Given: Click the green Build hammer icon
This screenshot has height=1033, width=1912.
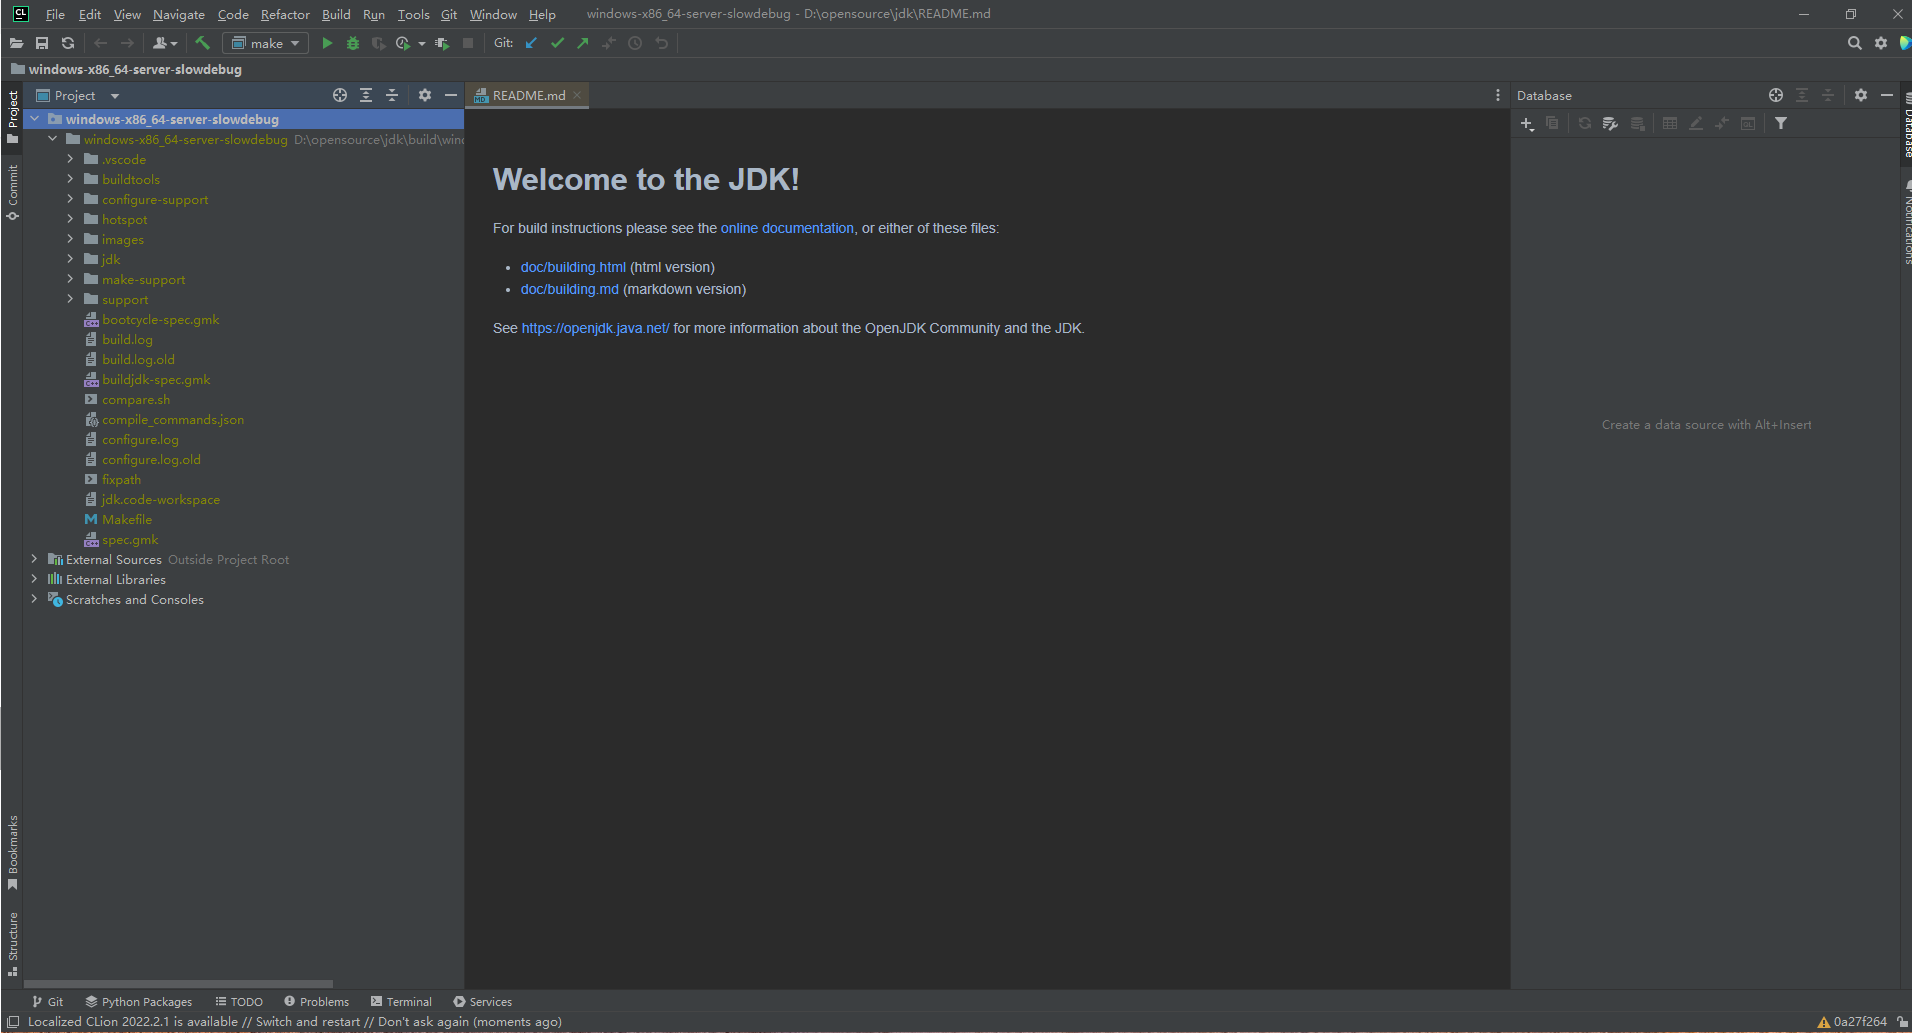Looking at the screenshot, I should (x=203, y=43).
